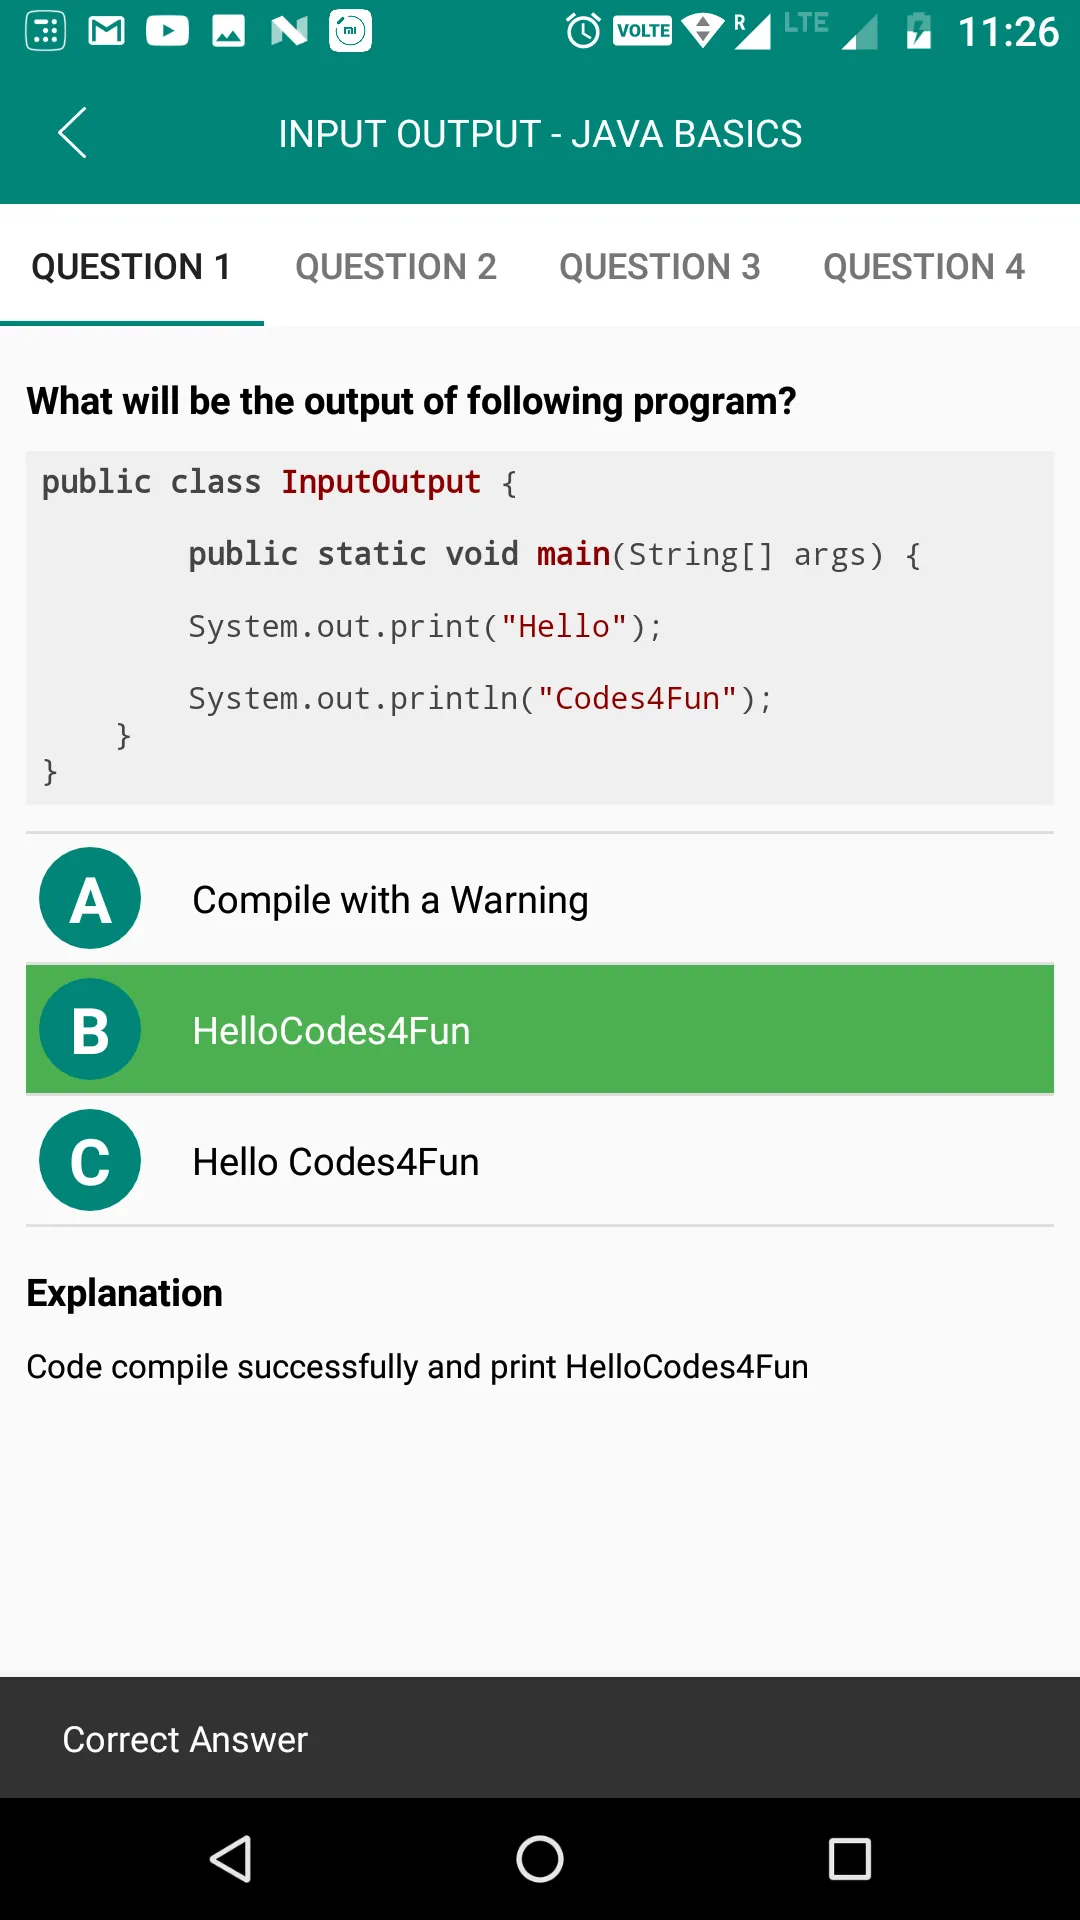Screen dimensions: 1080x1920
Task: Tap the Android home button
Action: pyautogui.click(x=540, y=1859)
